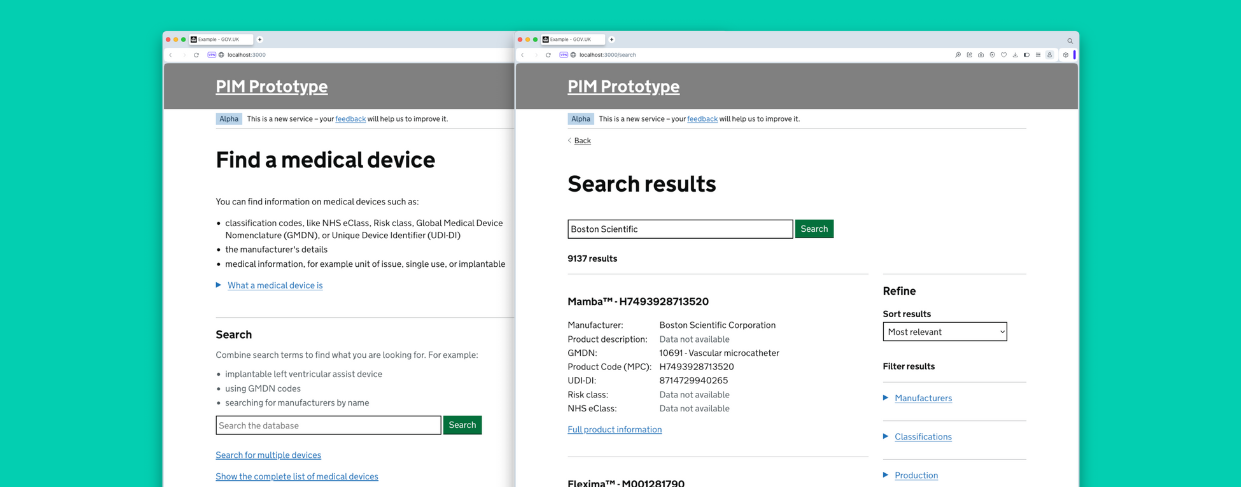Open a new tab in the left browser window
The image size is (1241, 487).
tap(260, 39)
